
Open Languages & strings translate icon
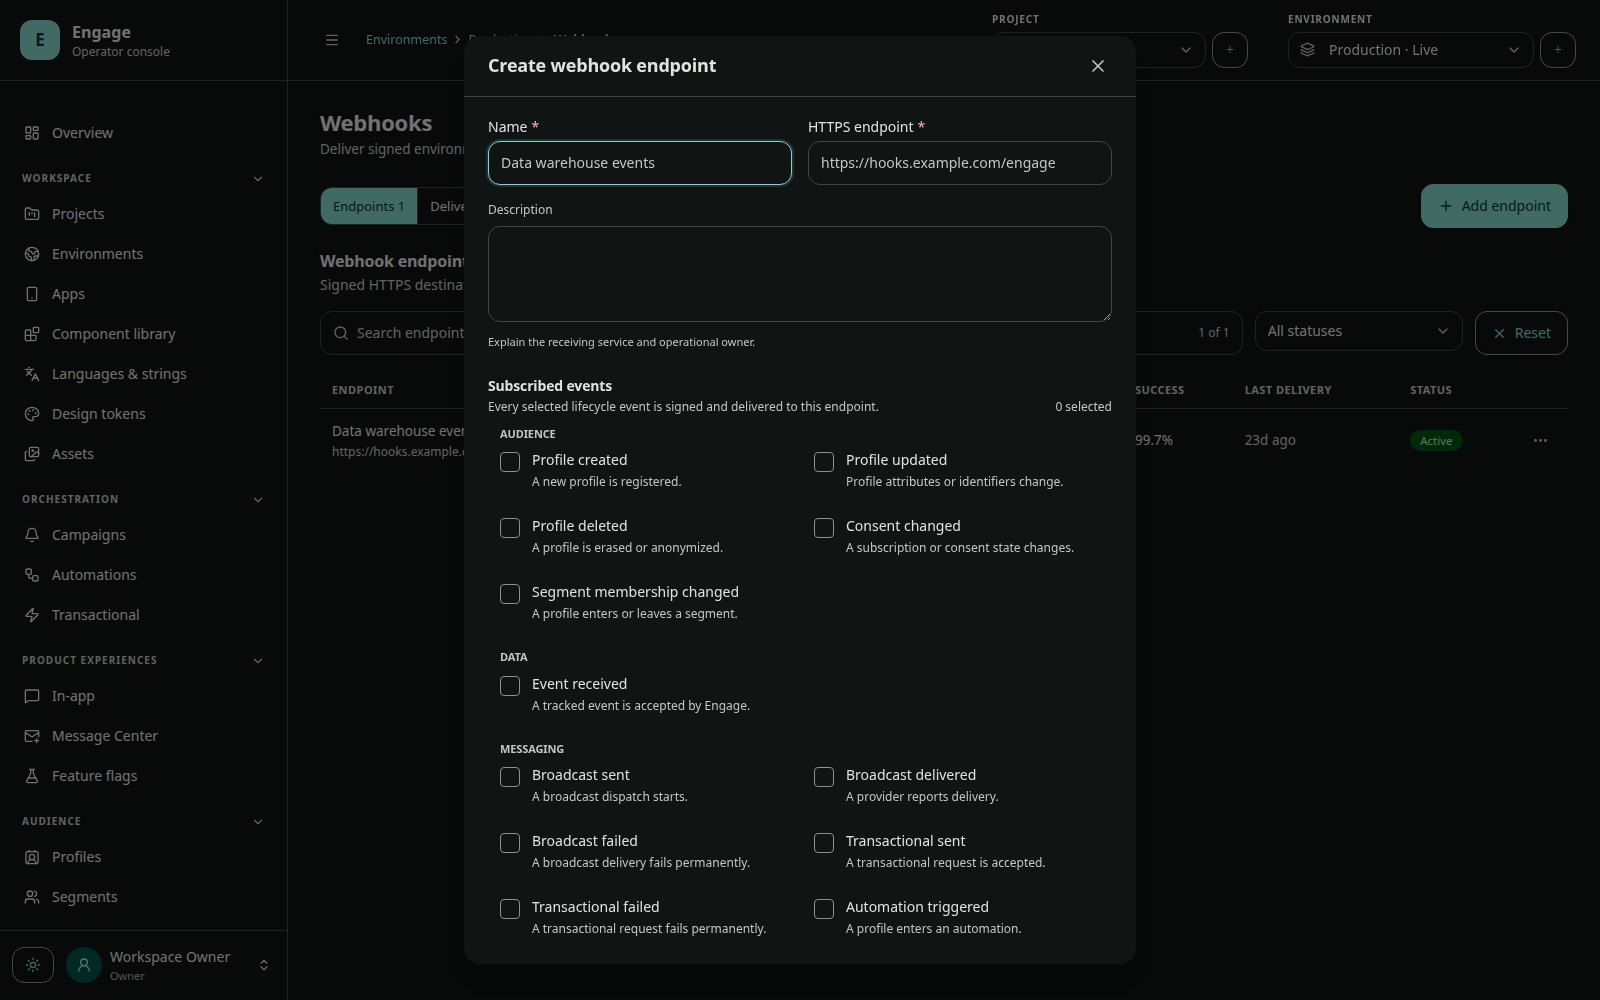coord(32,374)
